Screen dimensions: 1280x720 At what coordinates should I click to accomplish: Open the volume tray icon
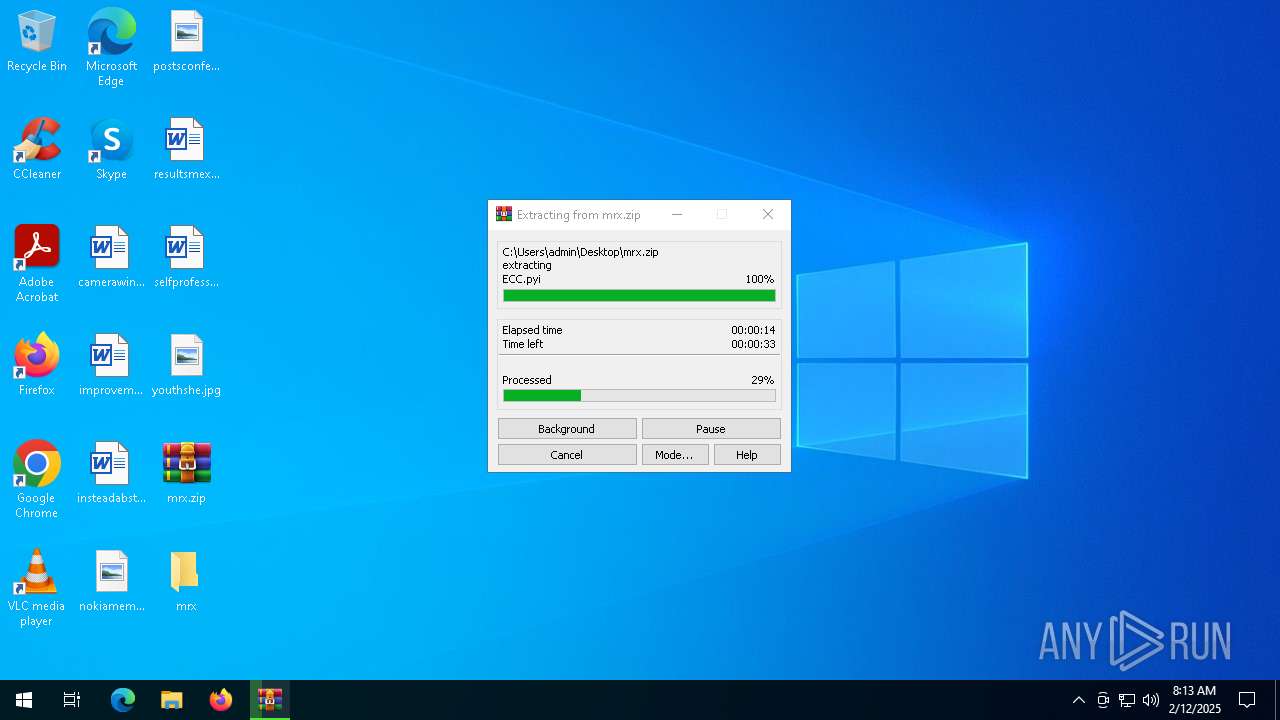tap(1151, 700)
